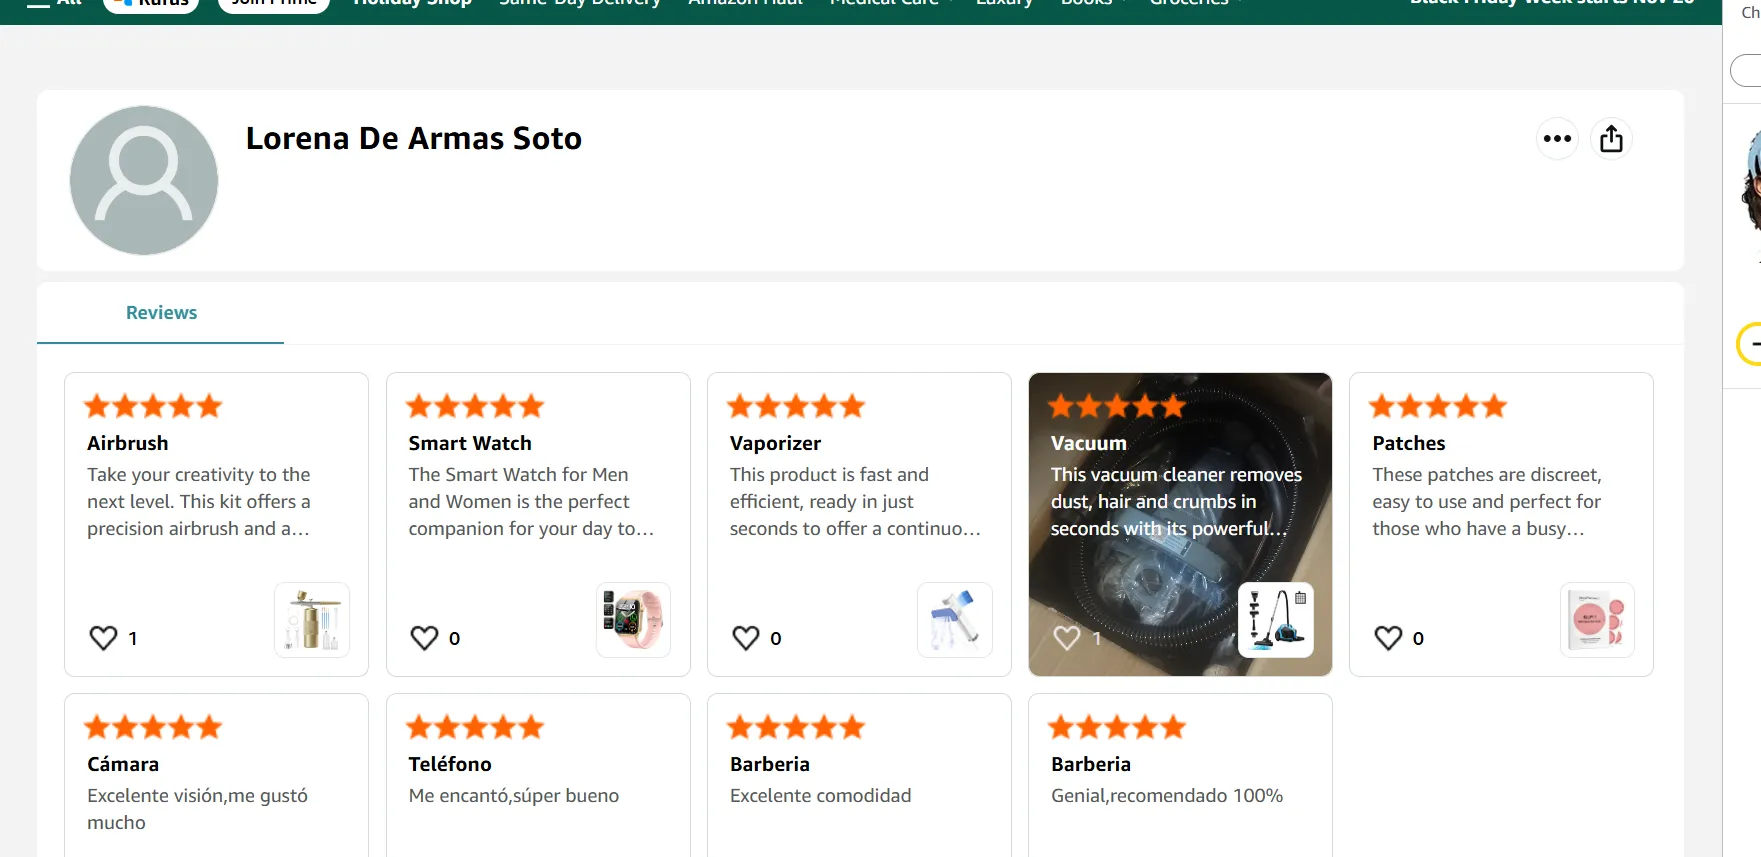
Task: Click the share profile icon
Action: pos(1611,139)
